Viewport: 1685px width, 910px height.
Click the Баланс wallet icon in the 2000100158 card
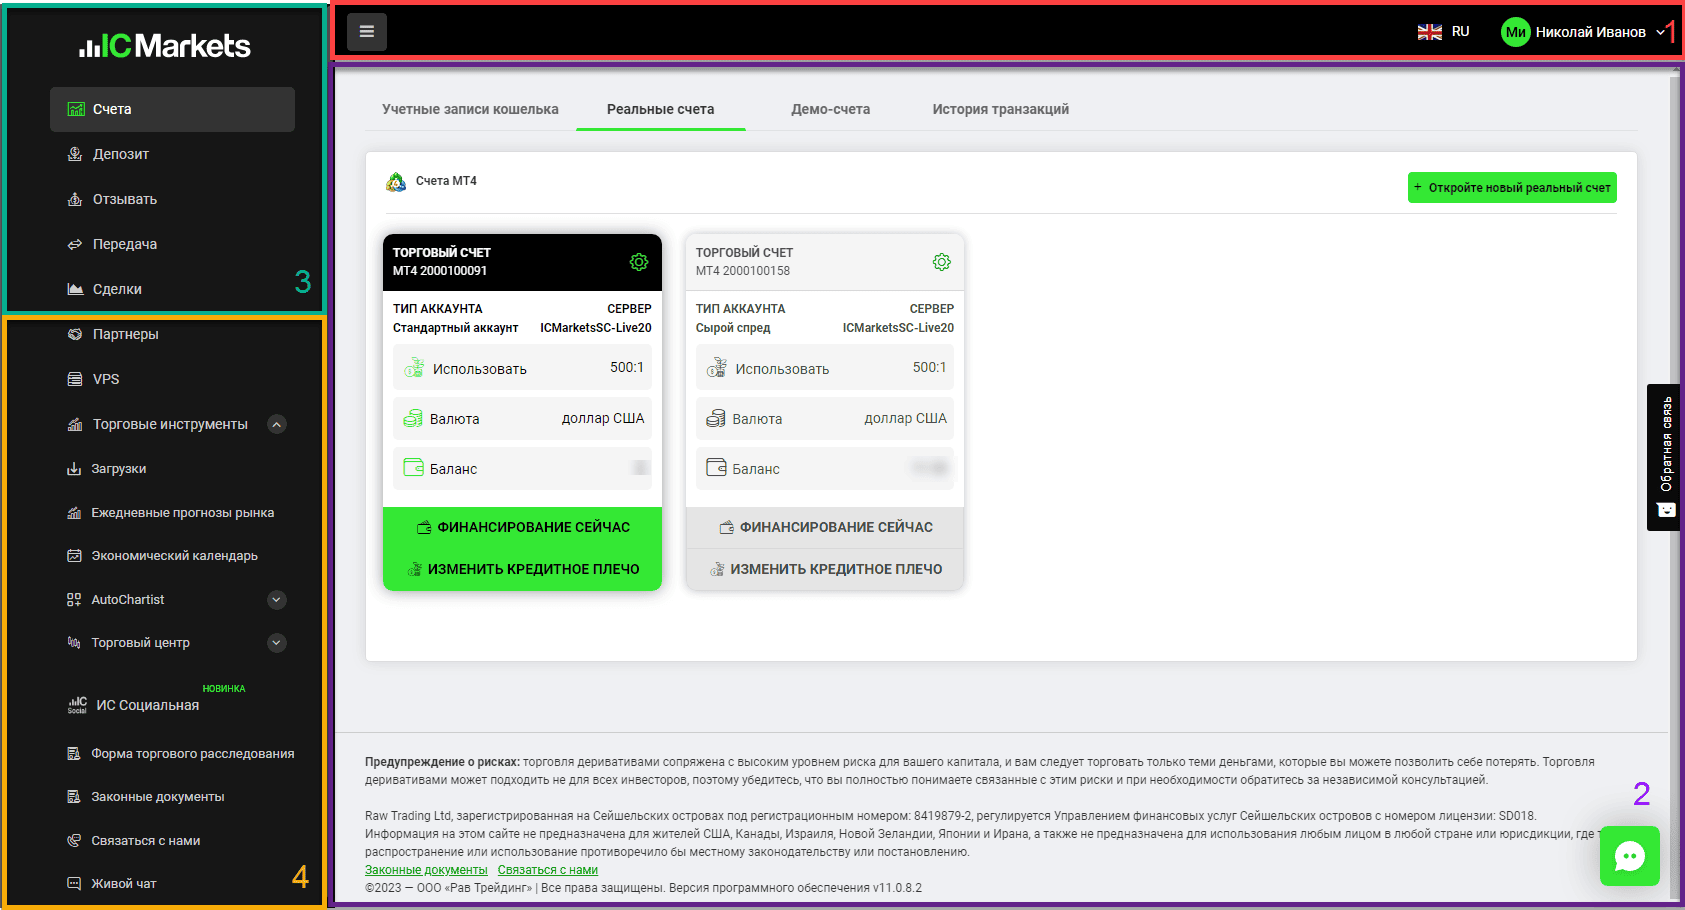click(716, 467)
